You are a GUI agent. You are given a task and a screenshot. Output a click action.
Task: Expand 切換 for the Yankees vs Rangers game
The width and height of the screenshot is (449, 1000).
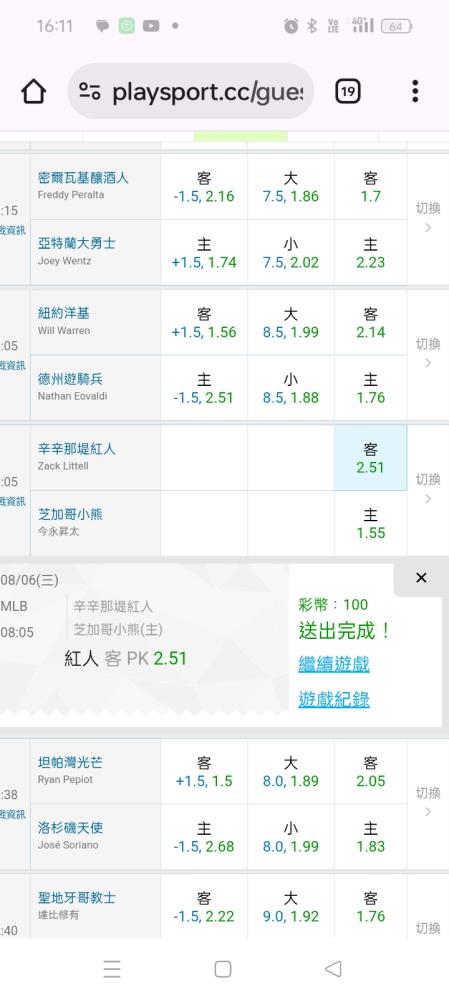pos(428,353)
